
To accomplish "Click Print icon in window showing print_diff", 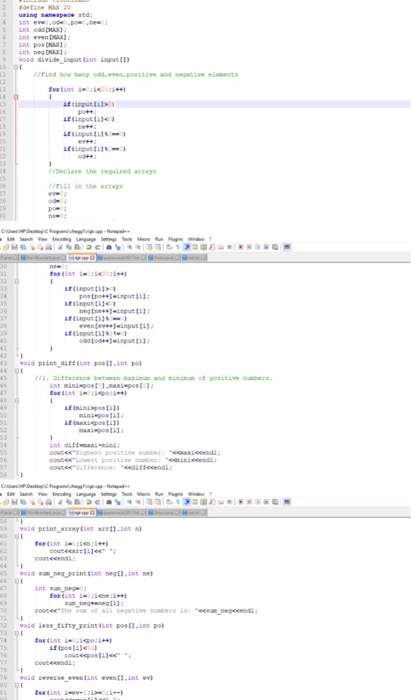I will click(48, 247).
